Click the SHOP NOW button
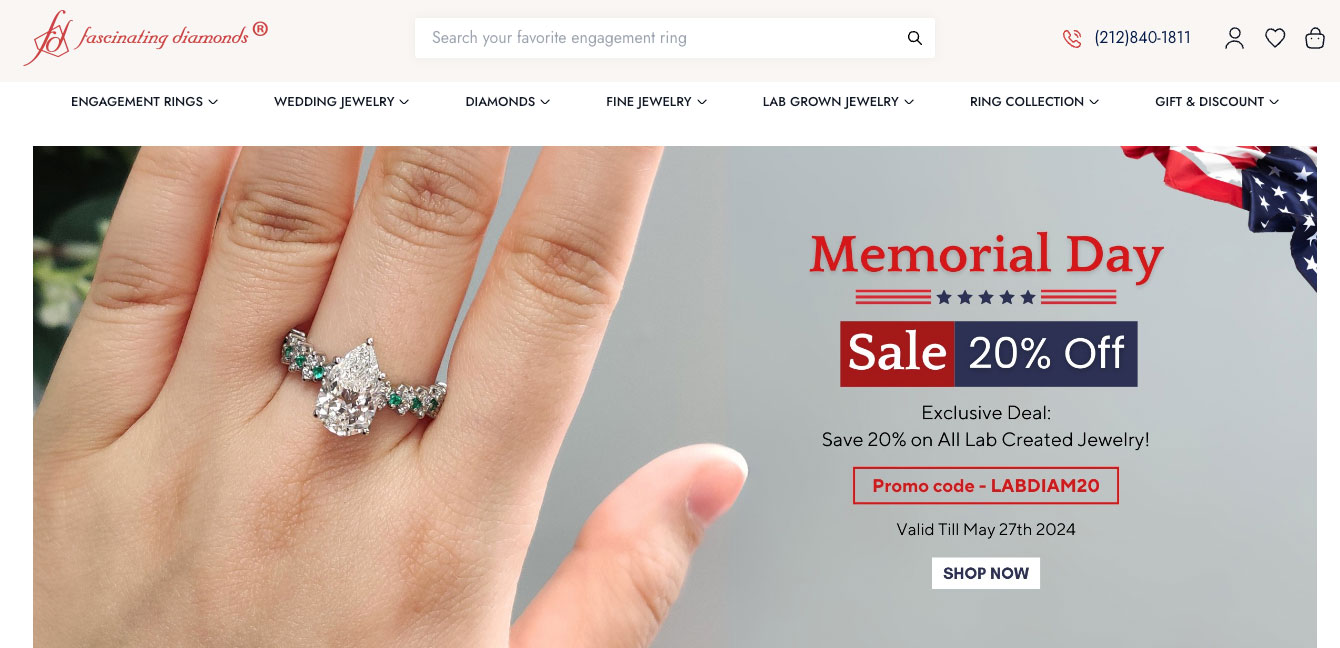 coord(986,573)
